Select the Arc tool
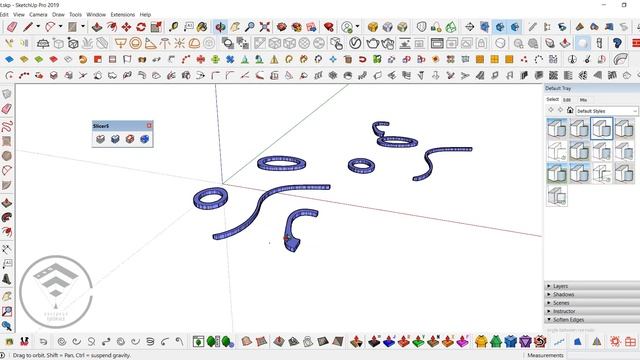This screenshot has width=640, height=360. [x=50, y=27]
